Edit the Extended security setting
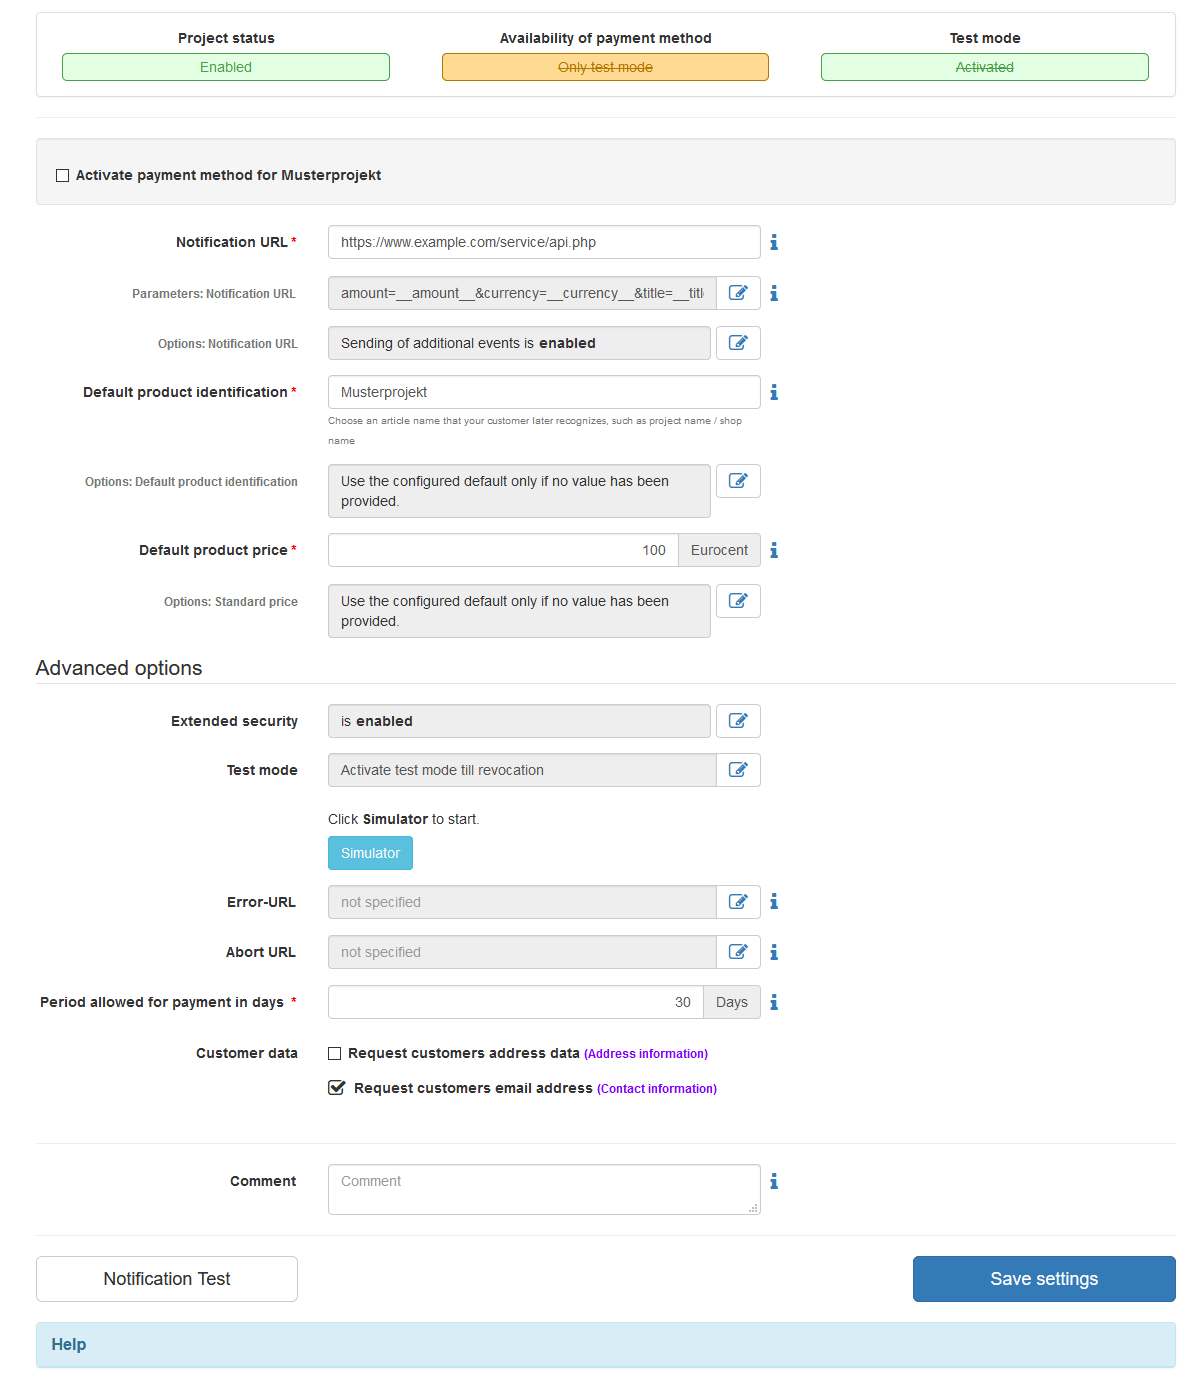This screenshot has width=1201, height=1389. click(x=738, y=720)
